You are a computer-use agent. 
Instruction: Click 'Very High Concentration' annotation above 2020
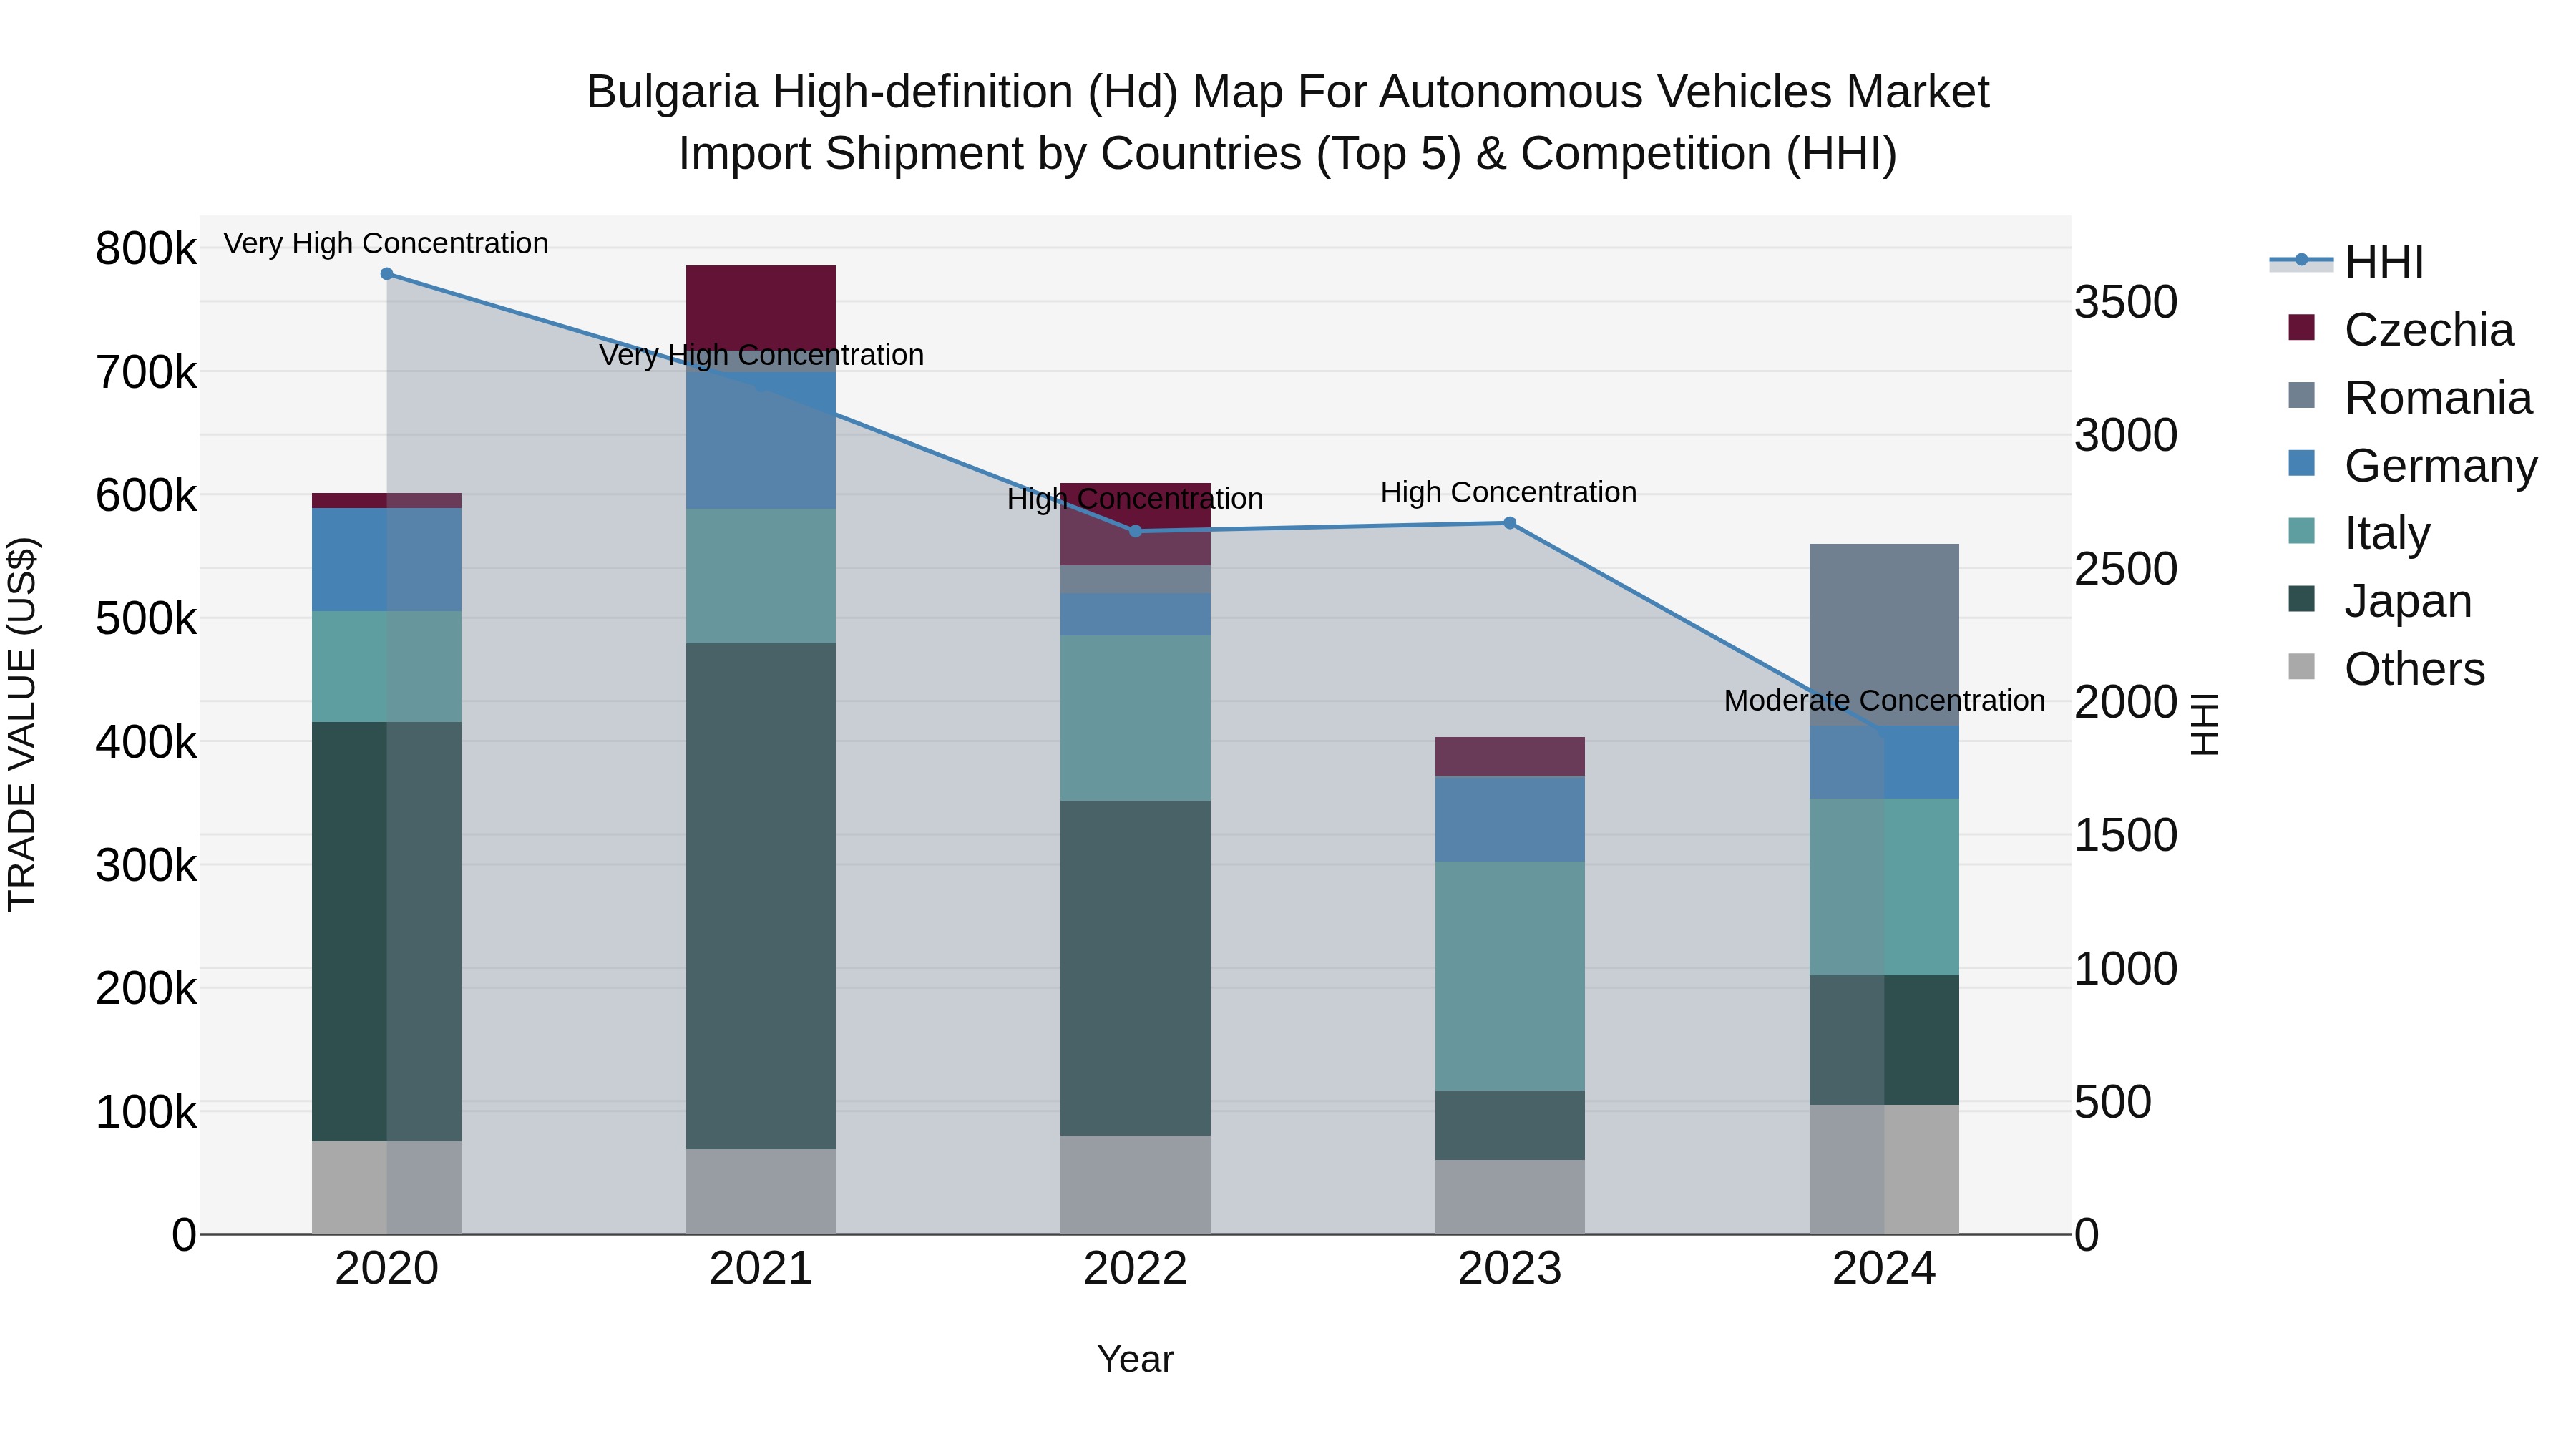(386, 244)
